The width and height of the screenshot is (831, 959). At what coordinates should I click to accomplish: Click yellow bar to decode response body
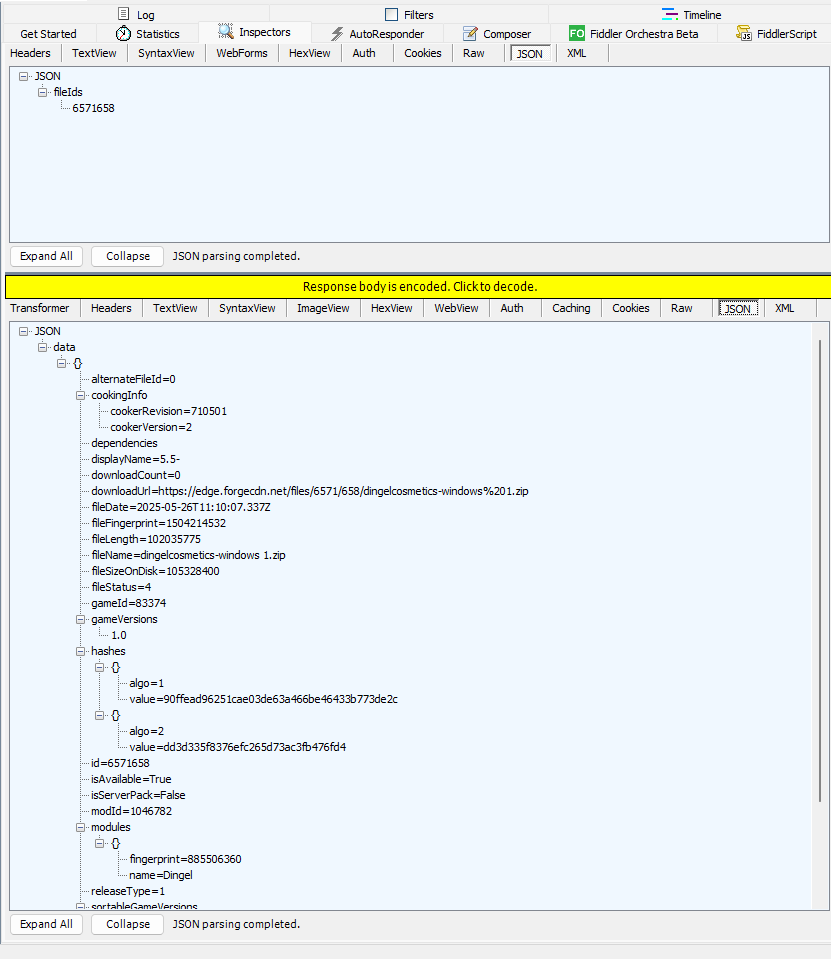[x=419, y=287]
